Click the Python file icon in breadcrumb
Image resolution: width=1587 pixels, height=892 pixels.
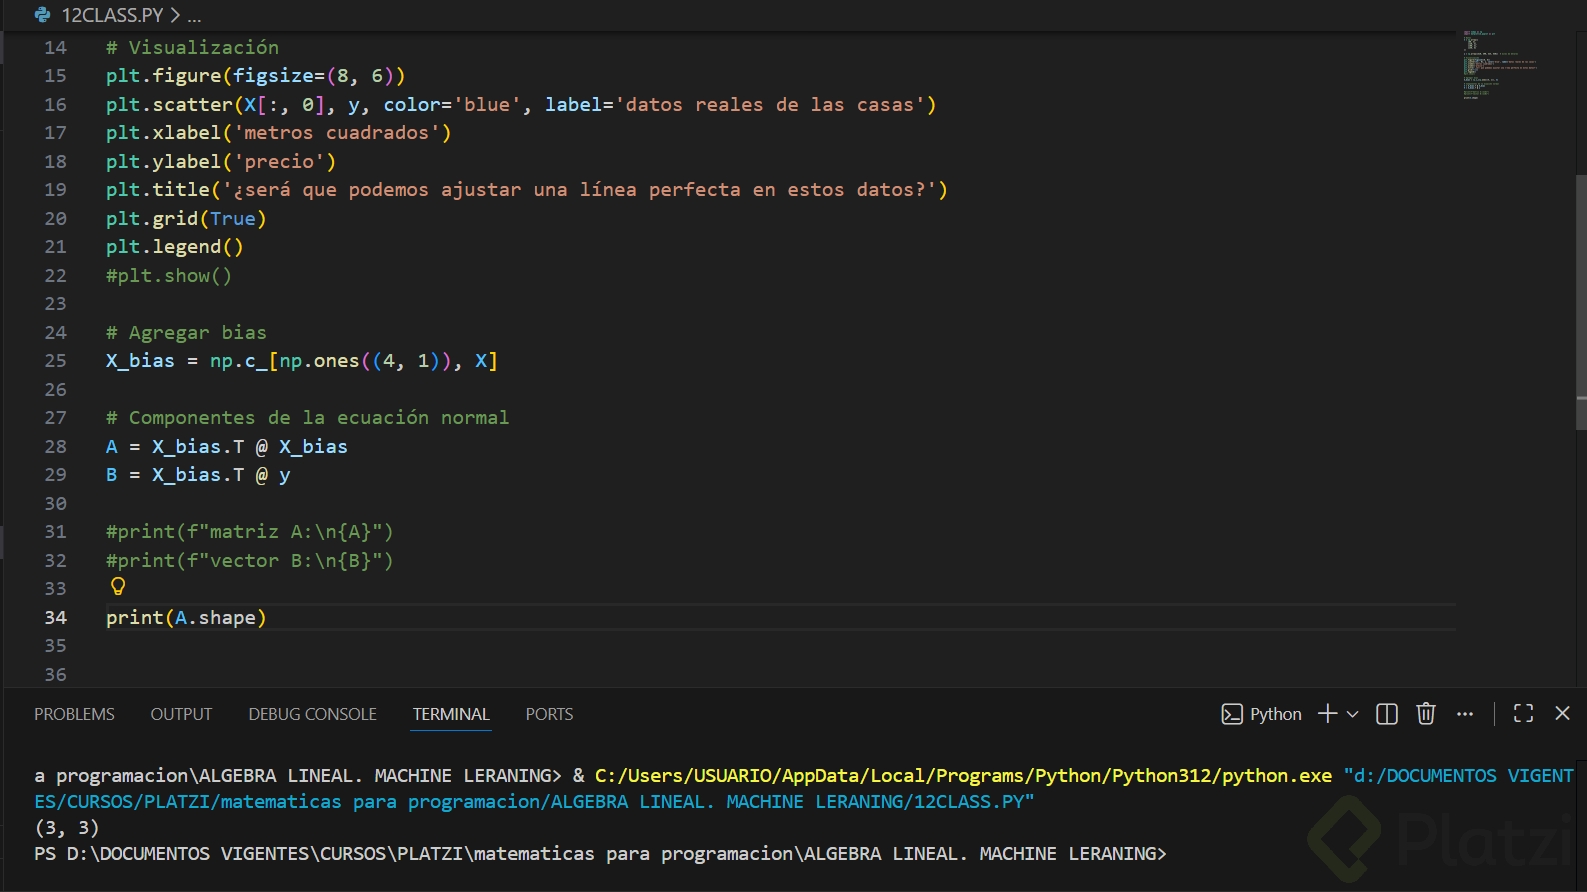pyautogui.click(x=42, y=15)
